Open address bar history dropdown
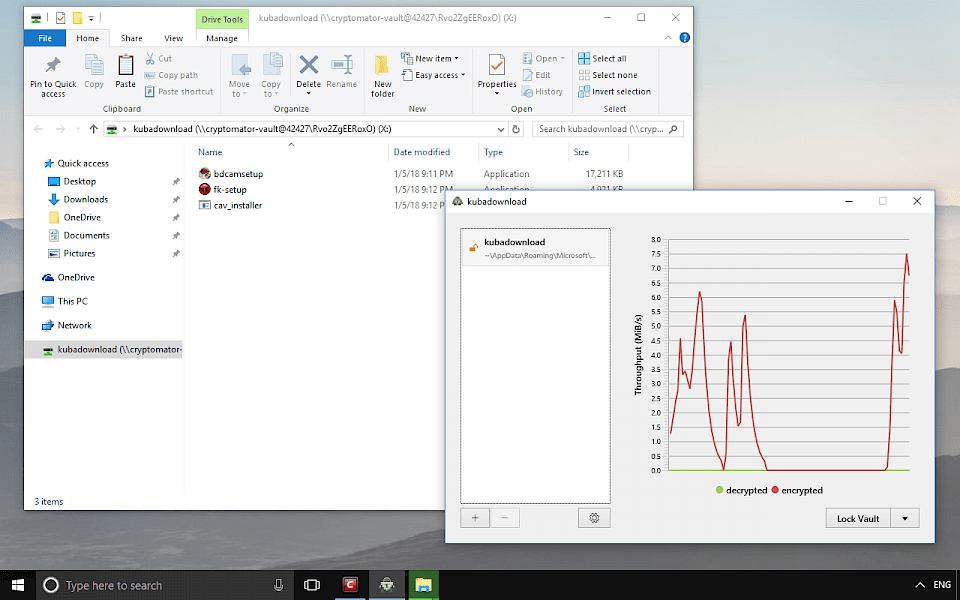Viewport: 960px width, 600px height. tap(501, 129)
